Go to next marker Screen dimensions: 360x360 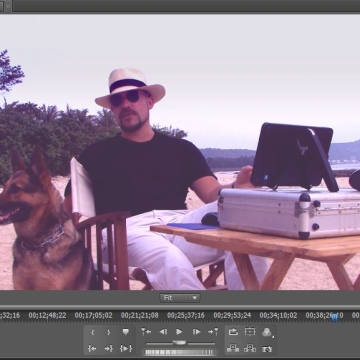click(213, 332)
